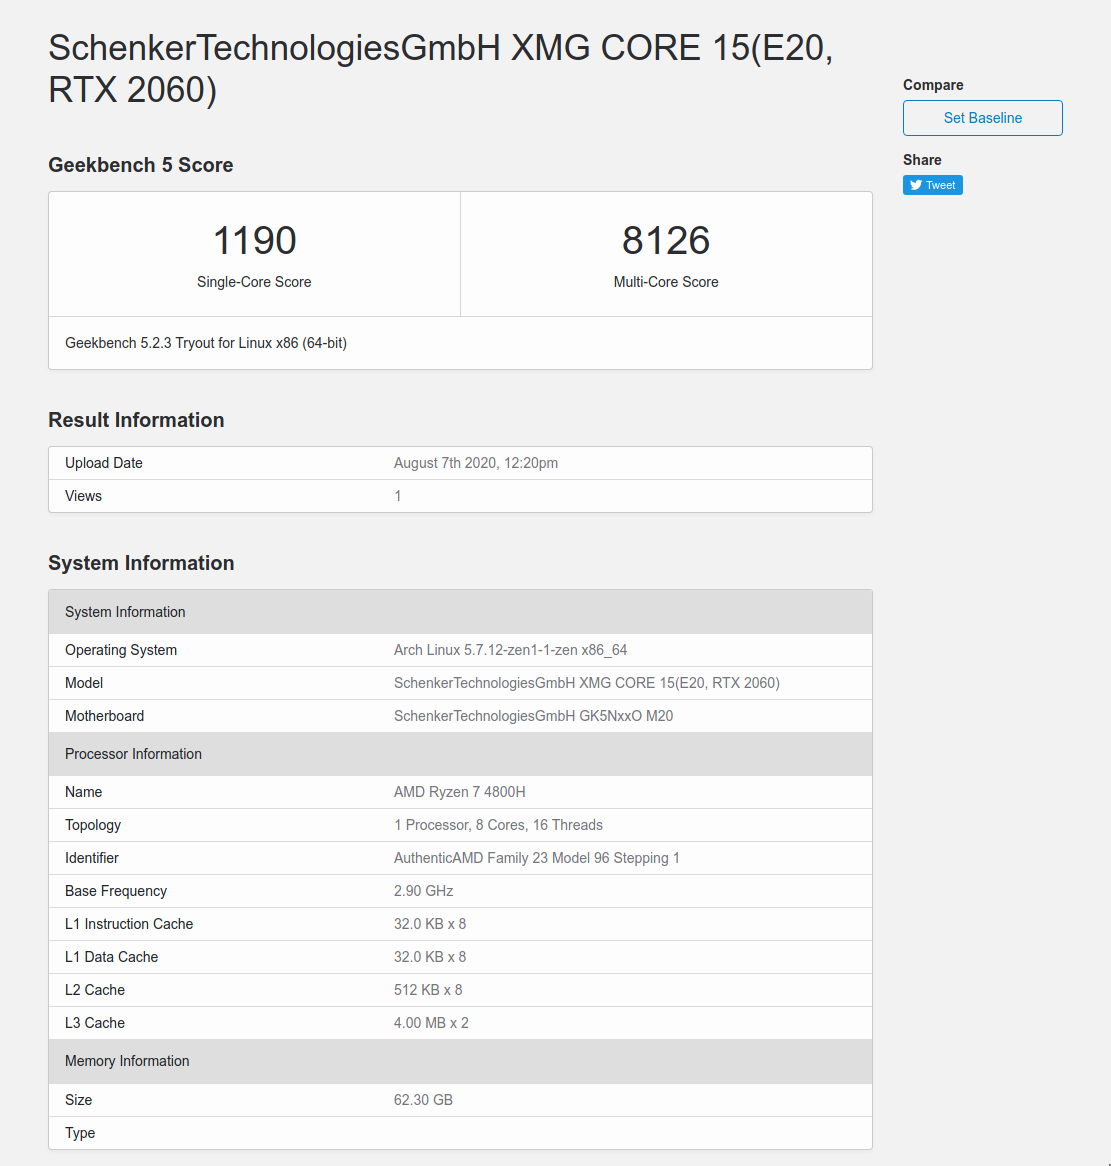Select the value August 7th 2020, 12:20pm
The height and width of the screenshot is (1166, 1111).
pyautogui.click(x=476, y=463)
